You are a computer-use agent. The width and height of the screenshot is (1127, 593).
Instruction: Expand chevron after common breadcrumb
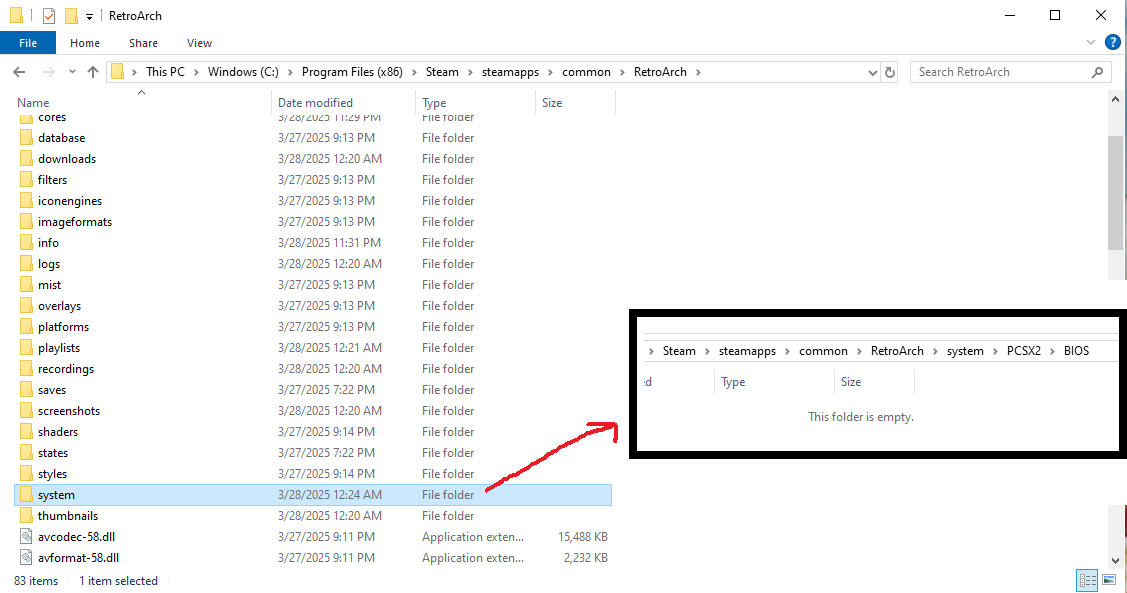622,72
